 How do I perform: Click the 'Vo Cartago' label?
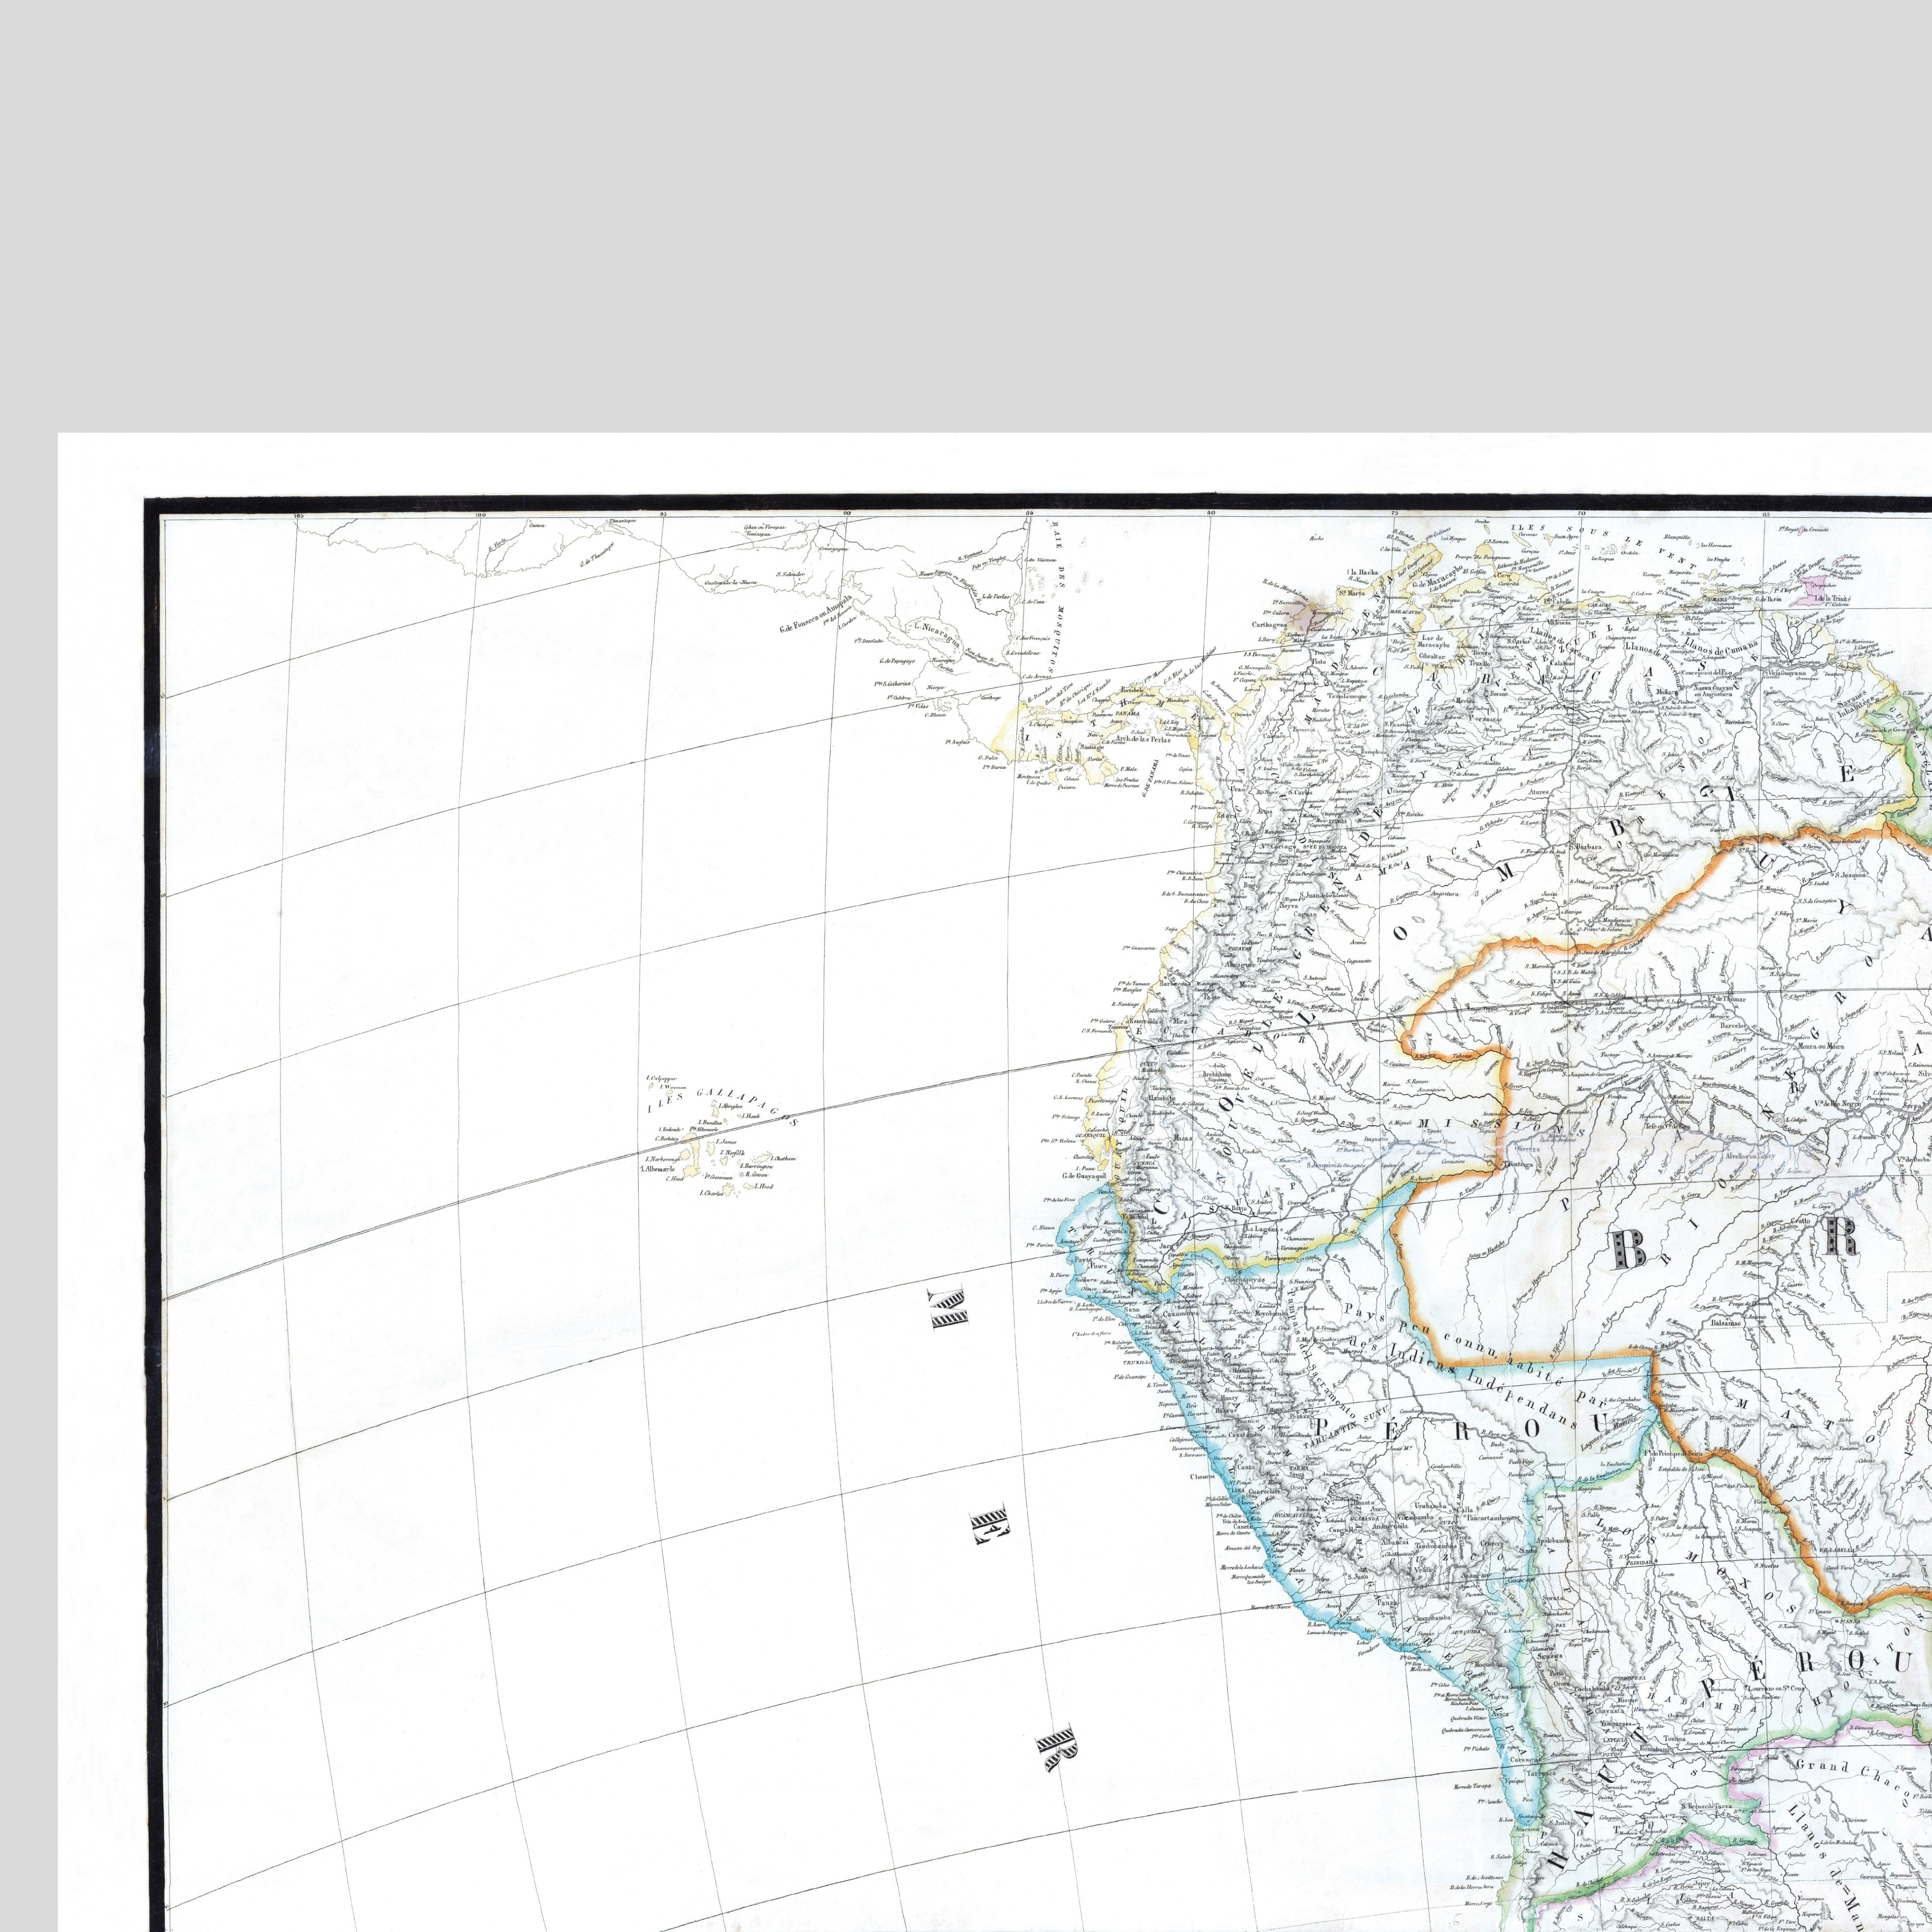click(1278, 847)
